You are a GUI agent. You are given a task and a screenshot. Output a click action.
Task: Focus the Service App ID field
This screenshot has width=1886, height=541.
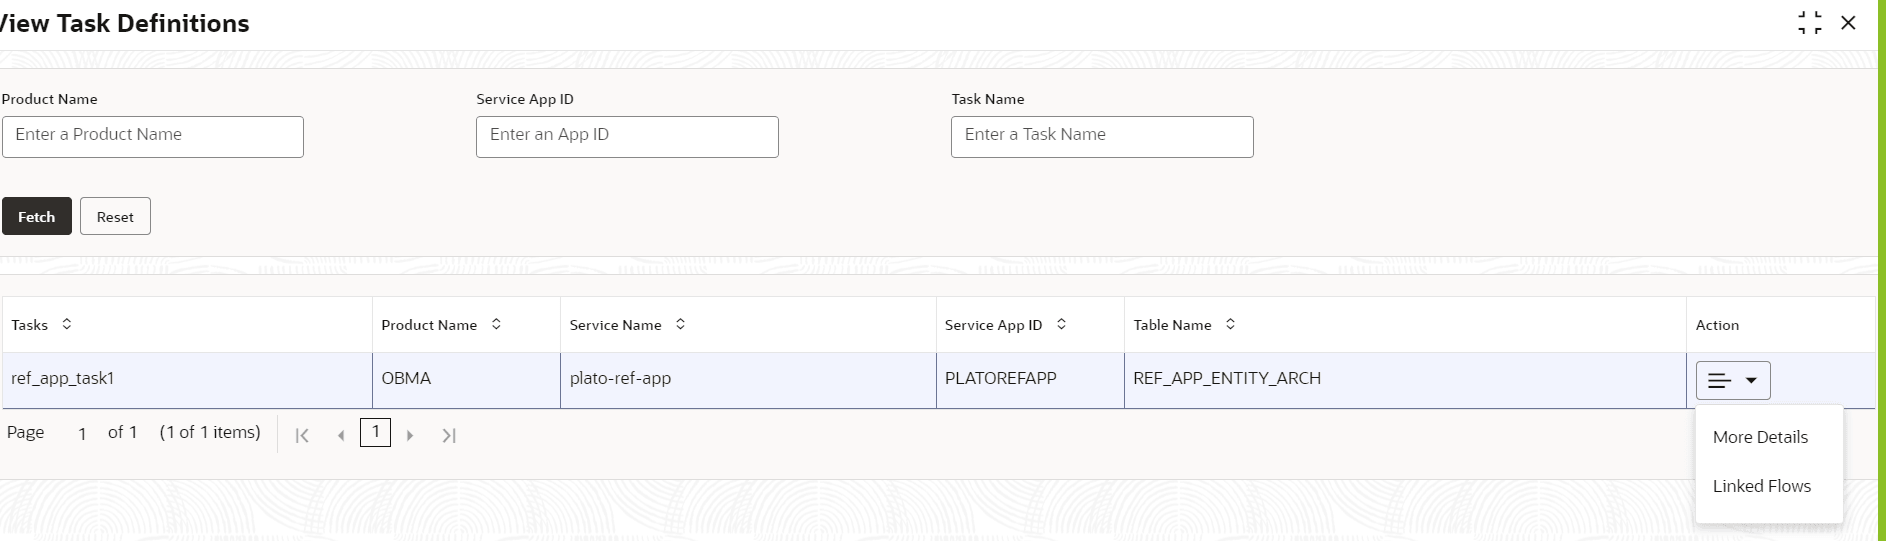[x=627, y=137]
